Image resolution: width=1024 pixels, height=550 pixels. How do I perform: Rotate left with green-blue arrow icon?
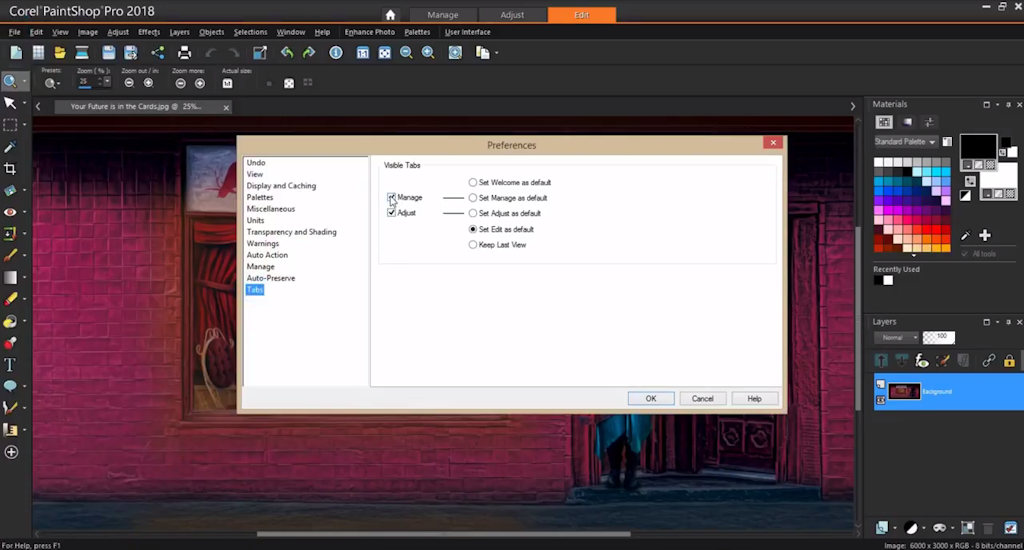(287, 53)
